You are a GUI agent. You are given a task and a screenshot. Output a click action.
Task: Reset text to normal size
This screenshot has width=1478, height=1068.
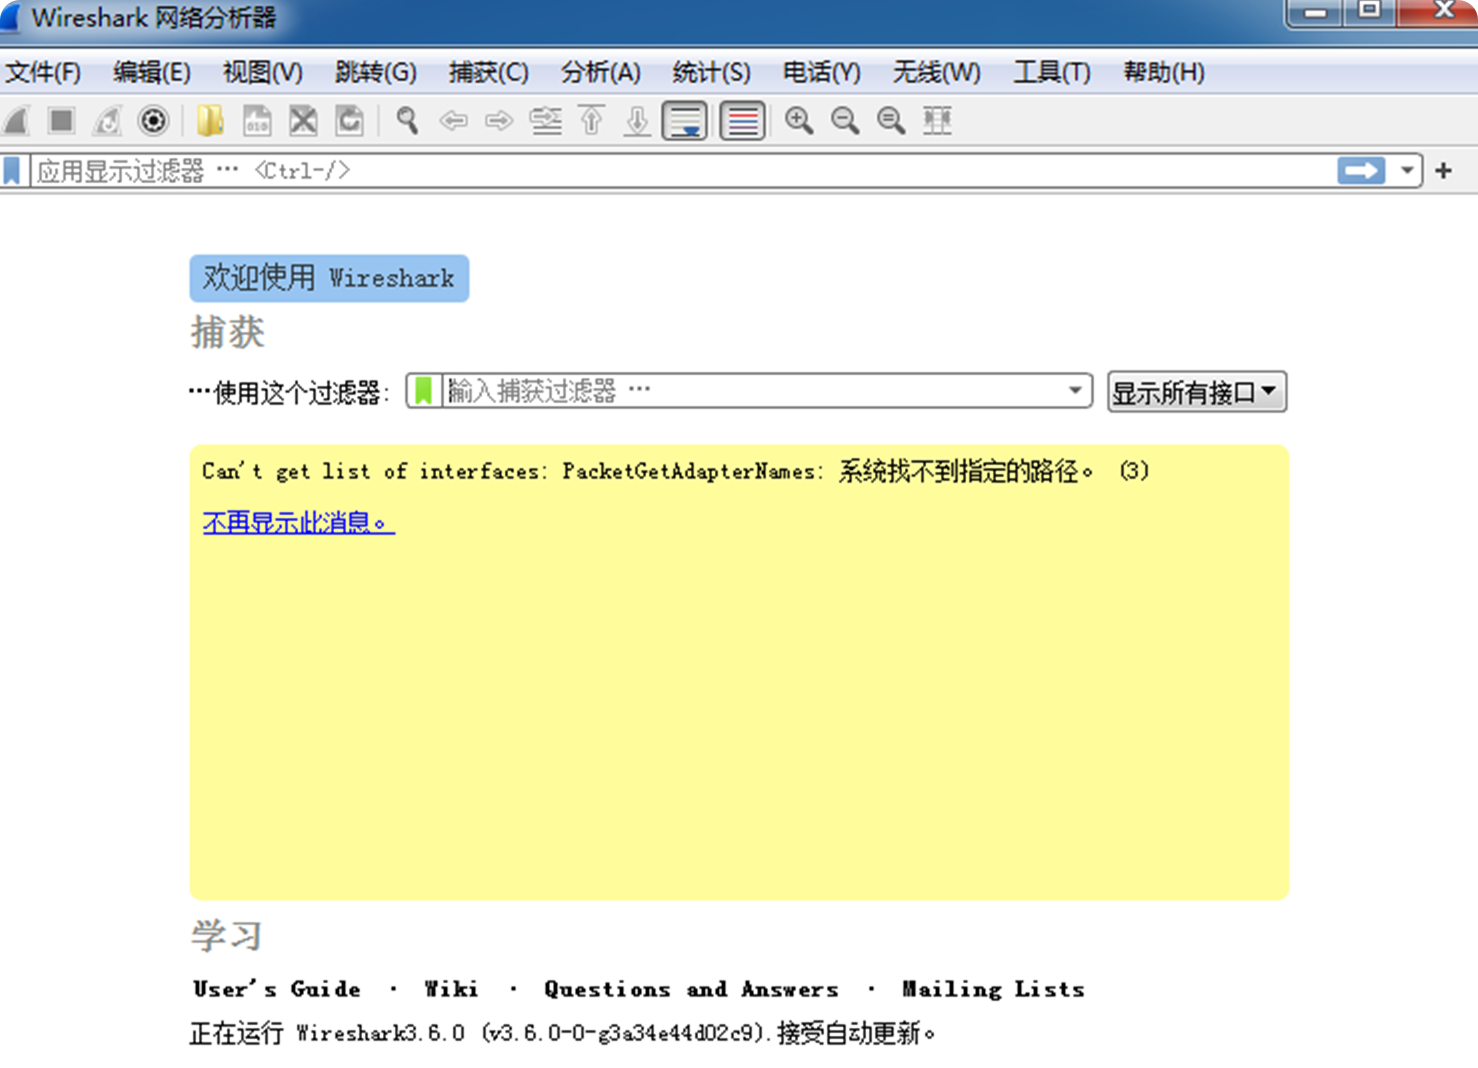[x=891, y=121]
